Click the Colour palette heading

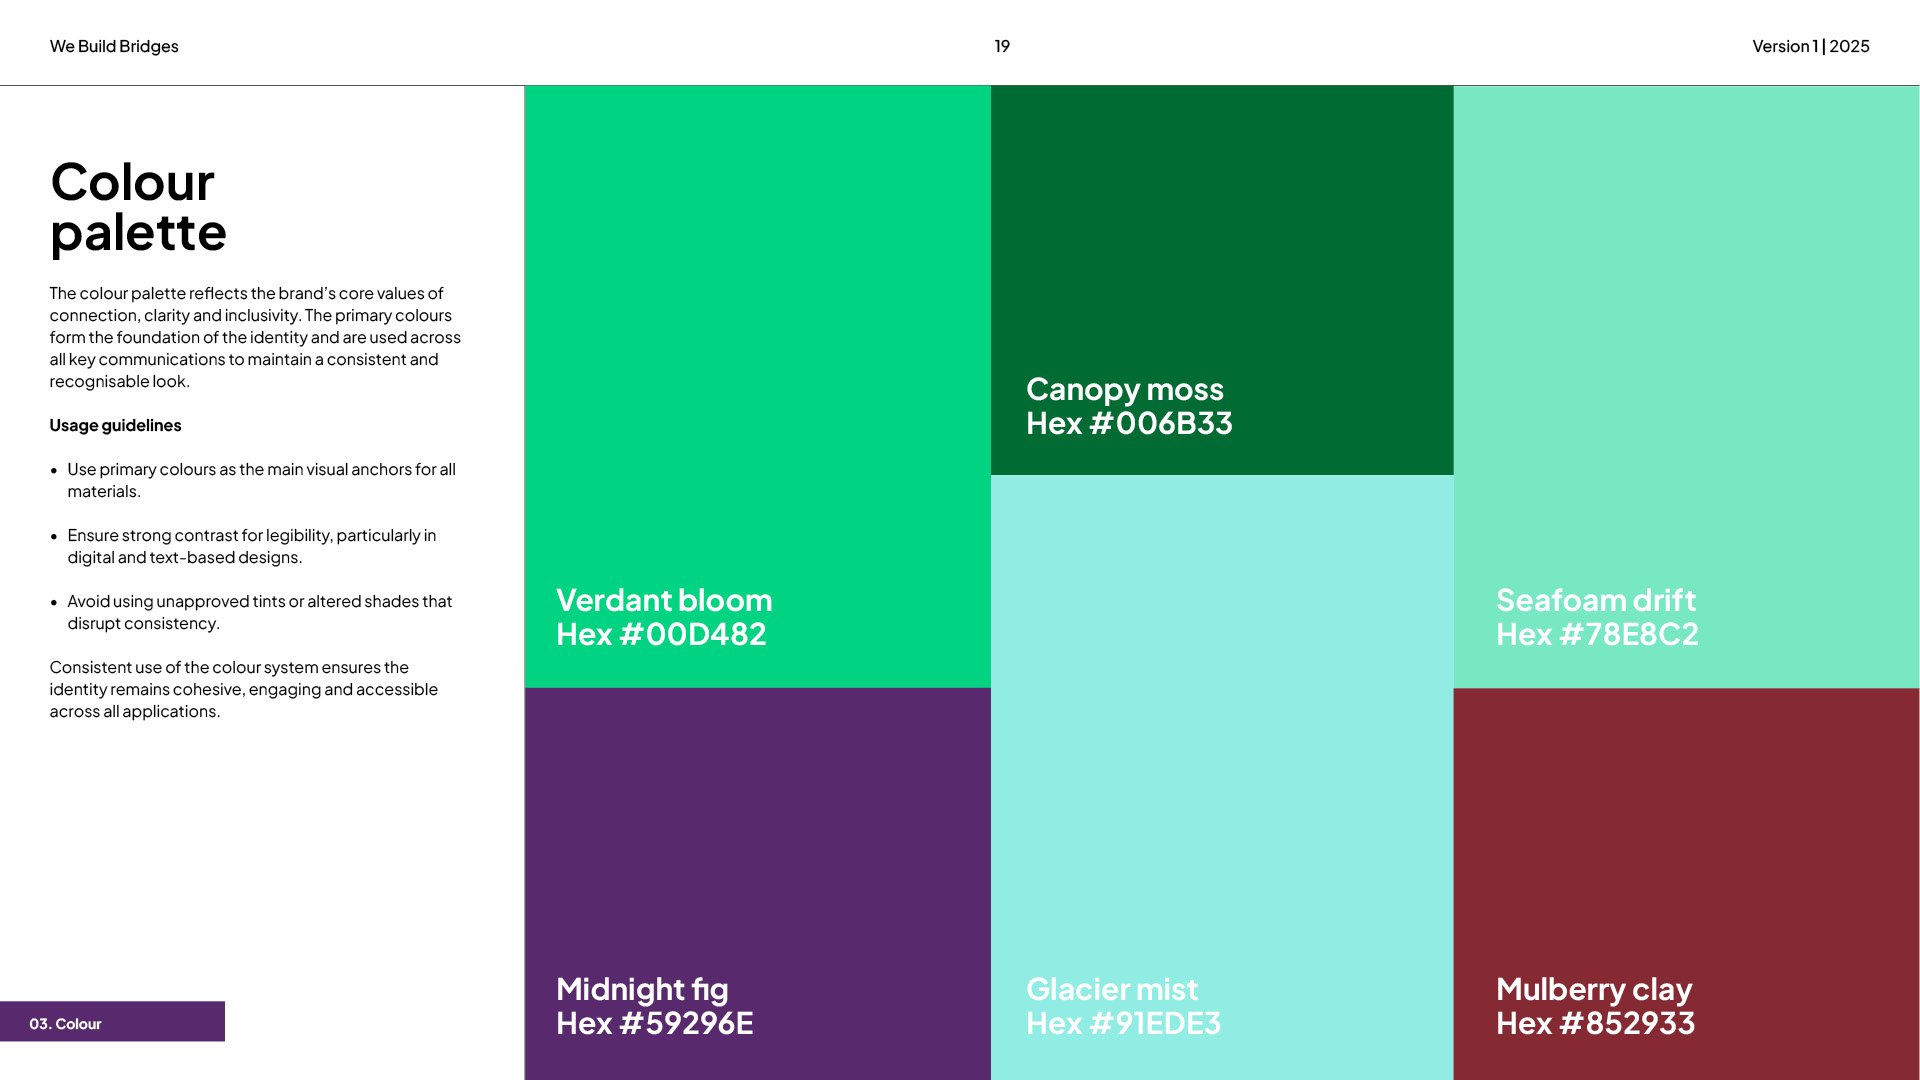pos(138,207)
